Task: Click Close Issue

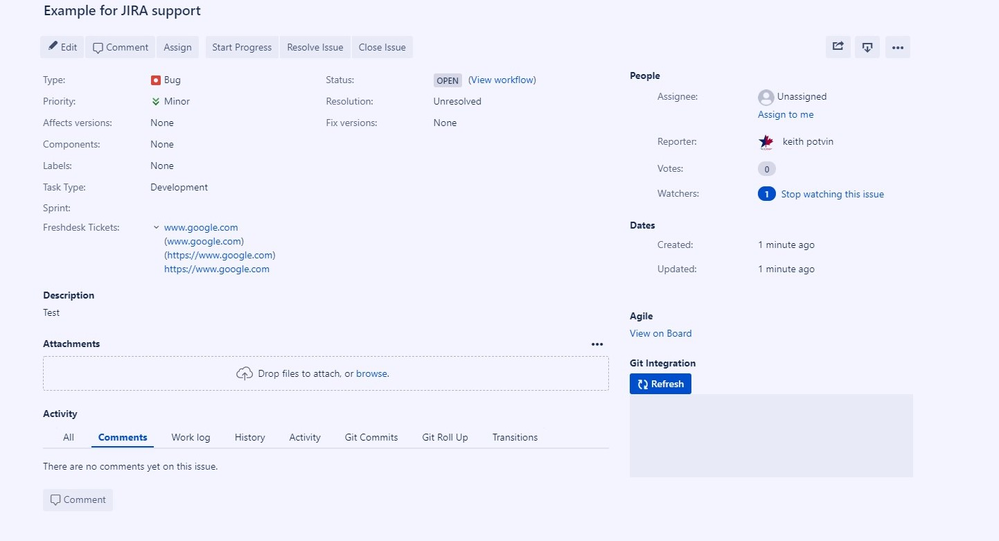Action: [x=382, y=47]
